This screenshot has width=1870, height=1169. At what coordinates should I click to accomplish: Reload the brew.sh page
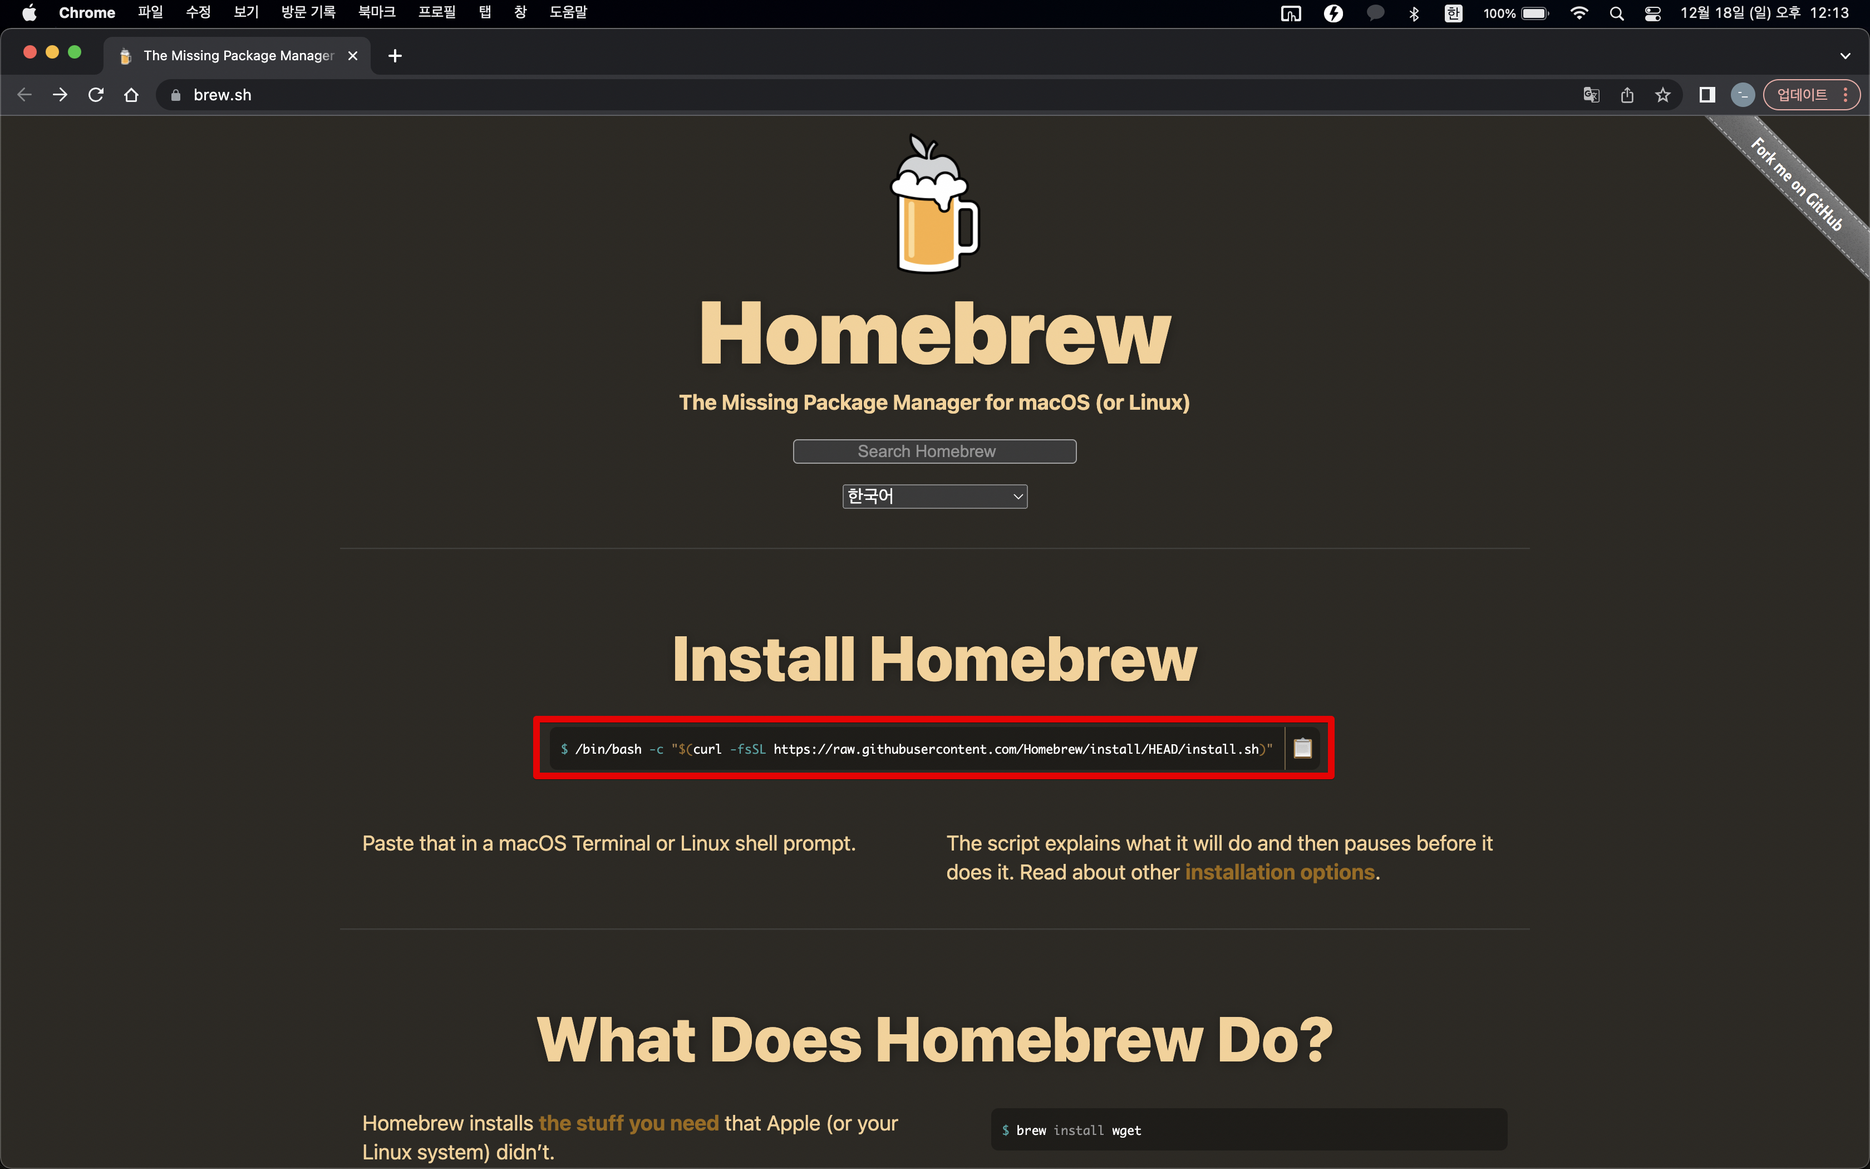click(x=96, y=95)
